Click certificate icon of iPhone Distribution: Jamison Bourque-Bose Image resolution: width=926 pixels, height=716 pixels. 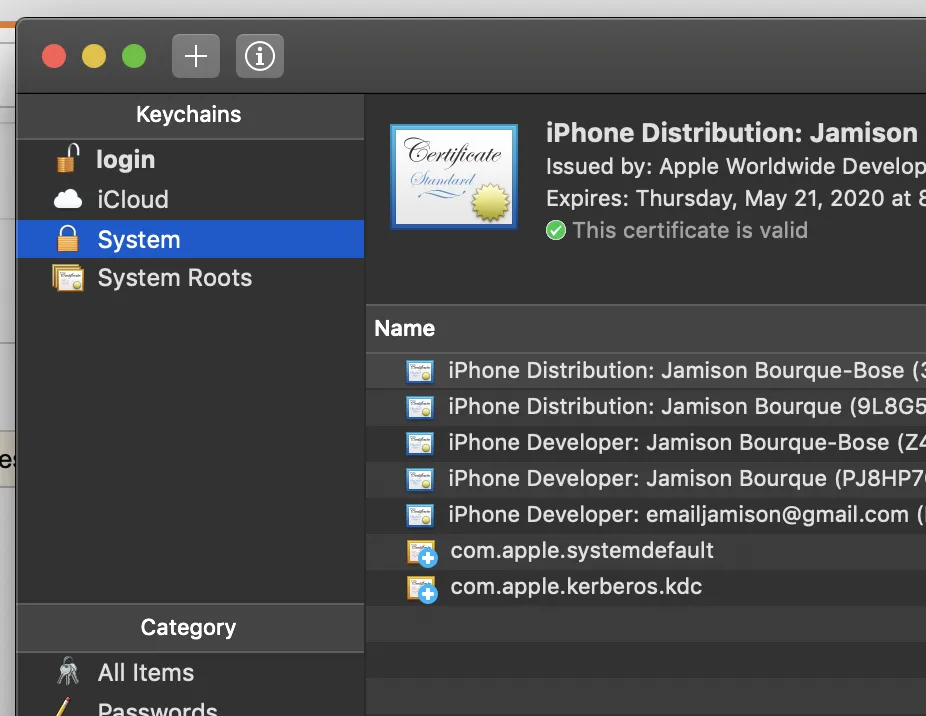(x=420, y=372)
